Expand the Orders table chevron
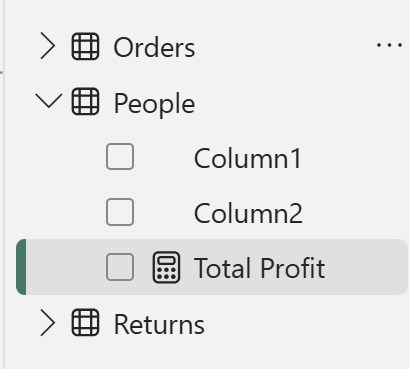The height and width of the screenshot is (369, 410). [x=48, y=46]
